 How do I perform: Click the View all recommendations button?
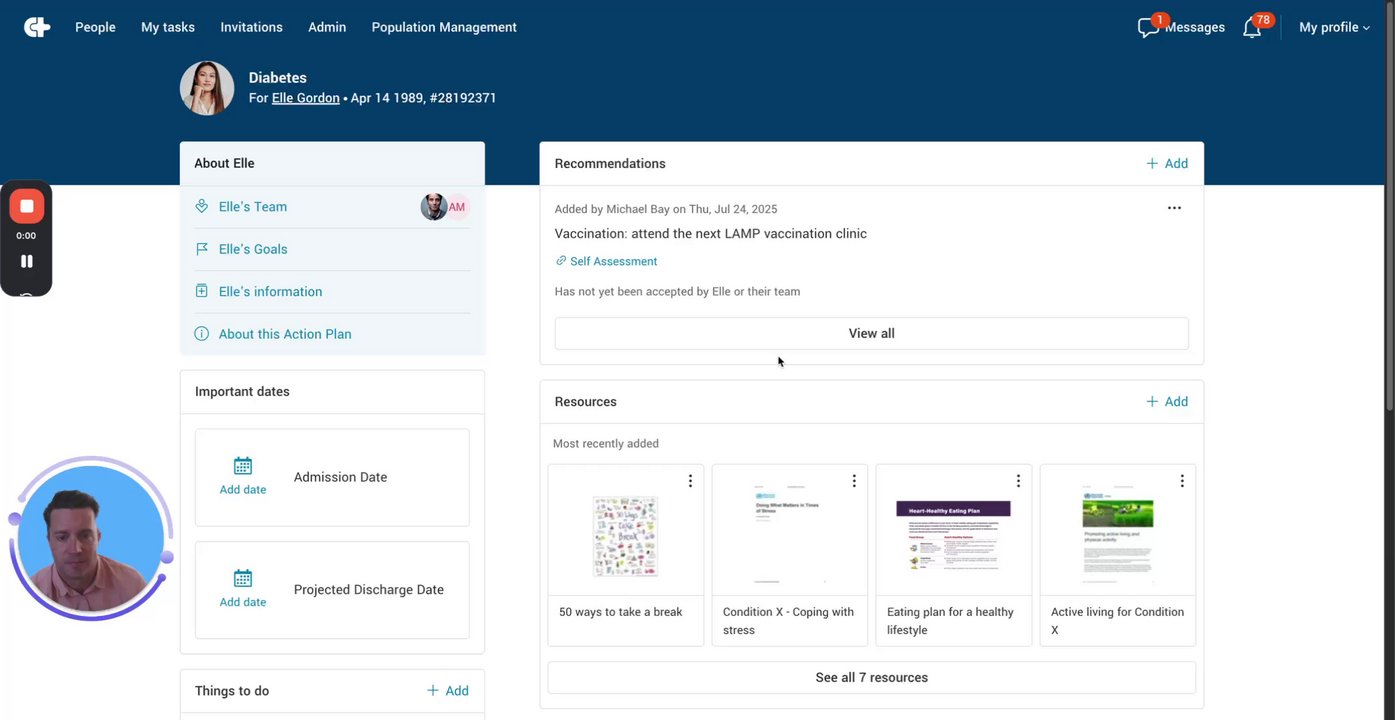(871, 333)
